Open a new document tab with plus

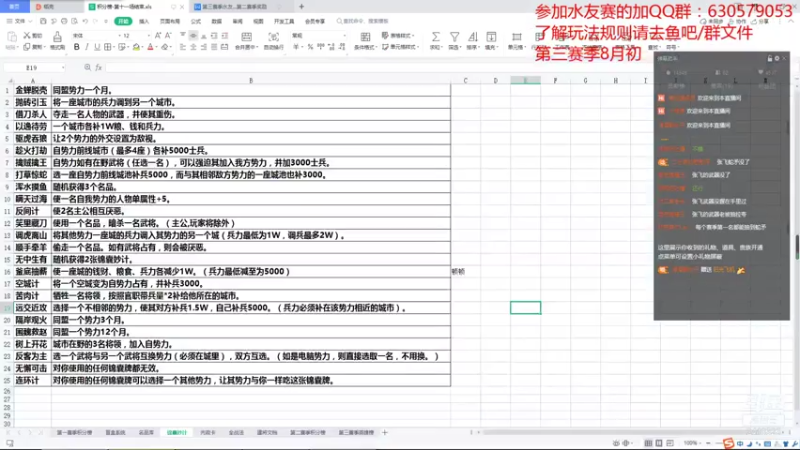[x=302, y=7]
